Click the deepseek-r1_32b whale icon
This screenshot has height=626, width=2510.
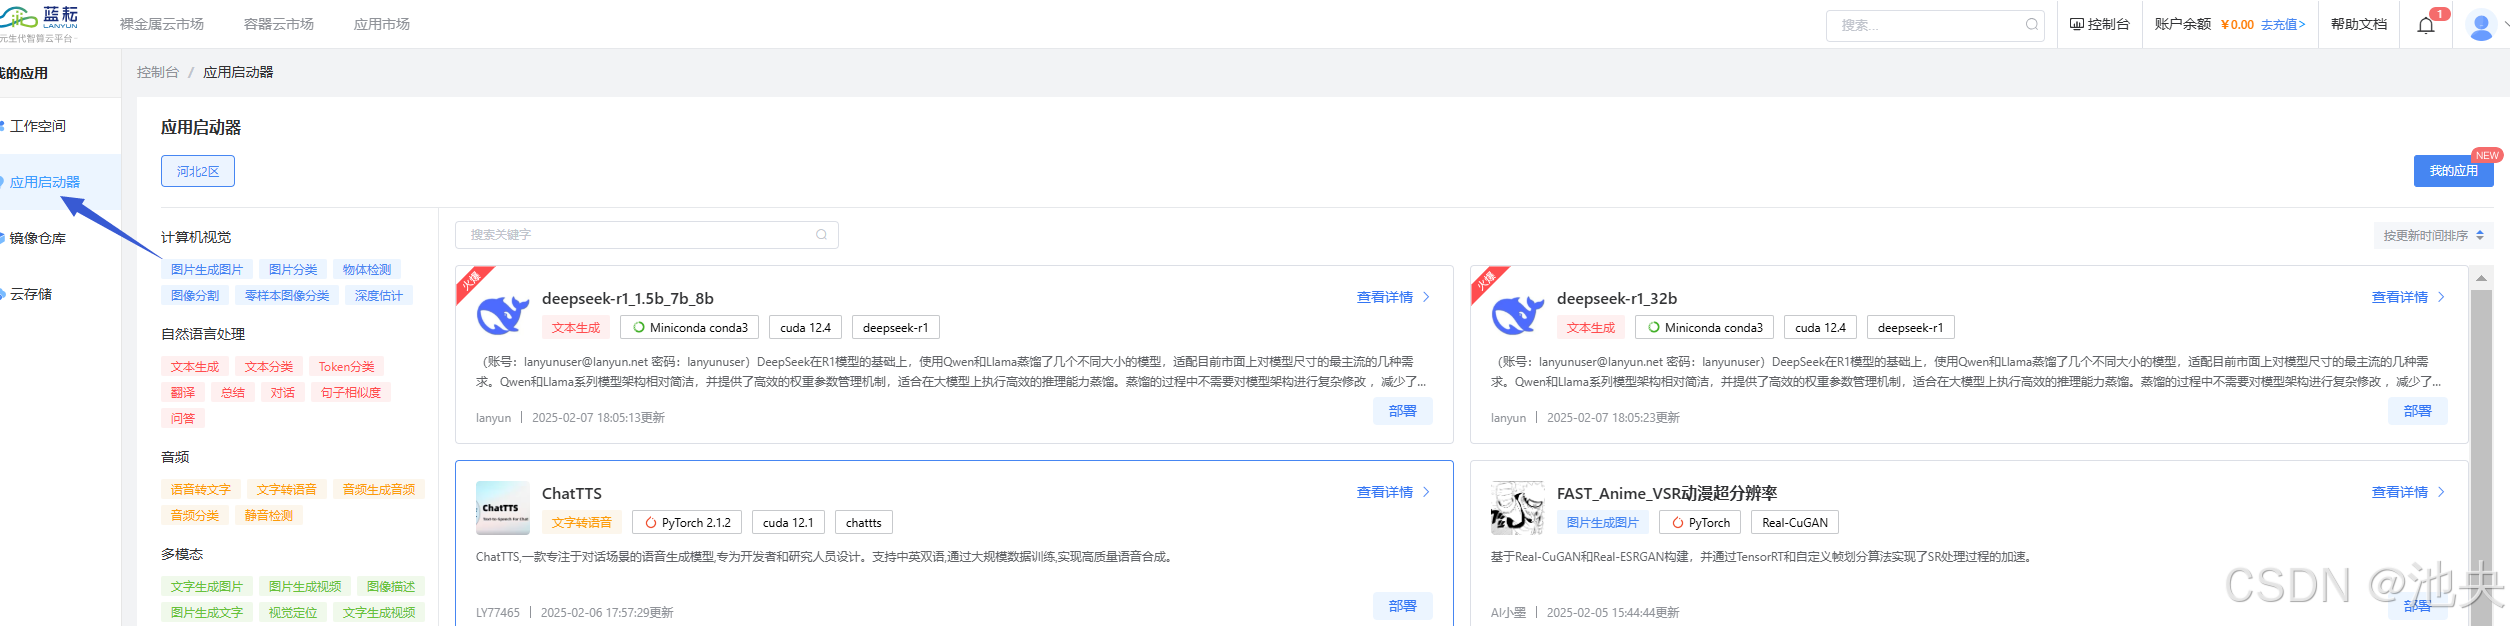coord(1518,315)
